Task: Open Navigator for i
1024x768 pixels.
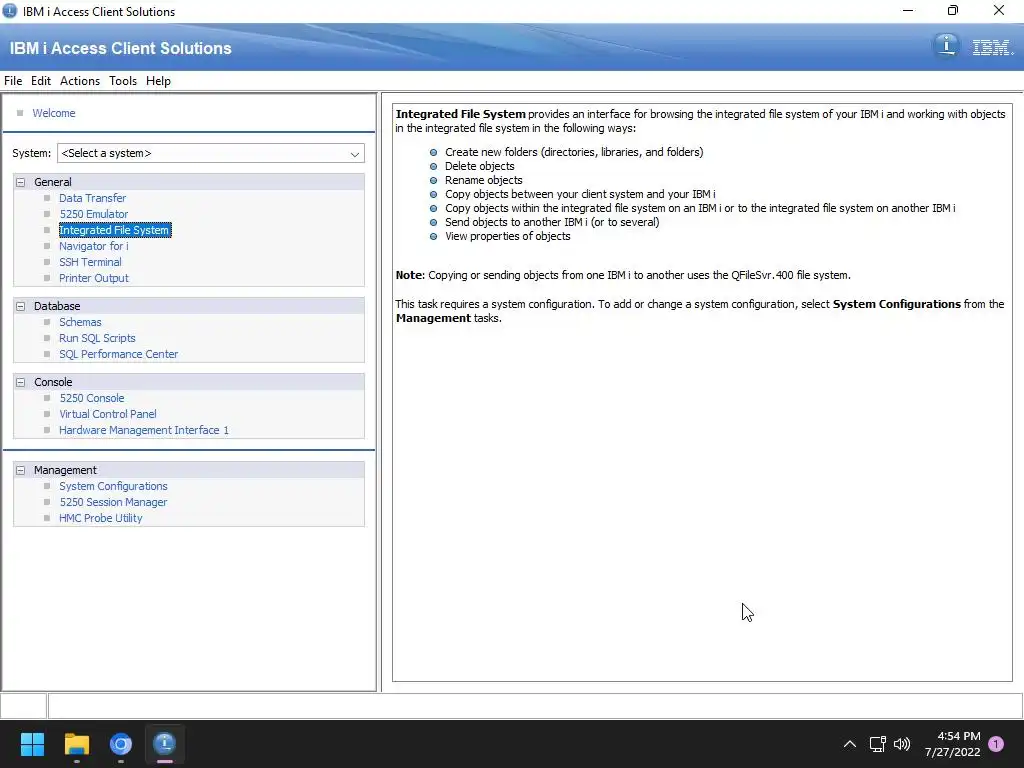Action: click(x=94, y=246)
